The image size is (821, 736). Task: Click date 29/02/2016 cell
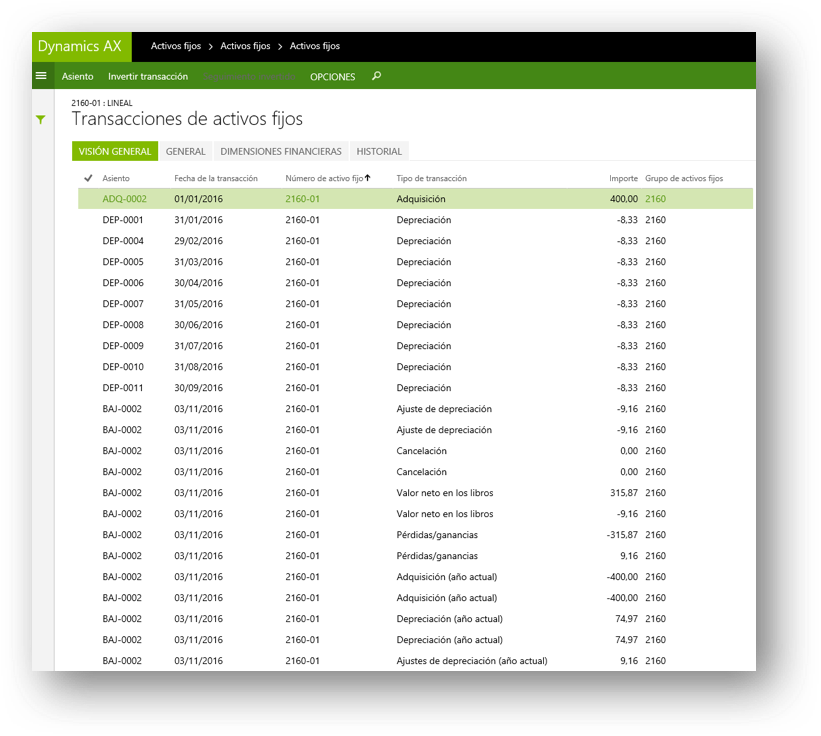(198, 241)
